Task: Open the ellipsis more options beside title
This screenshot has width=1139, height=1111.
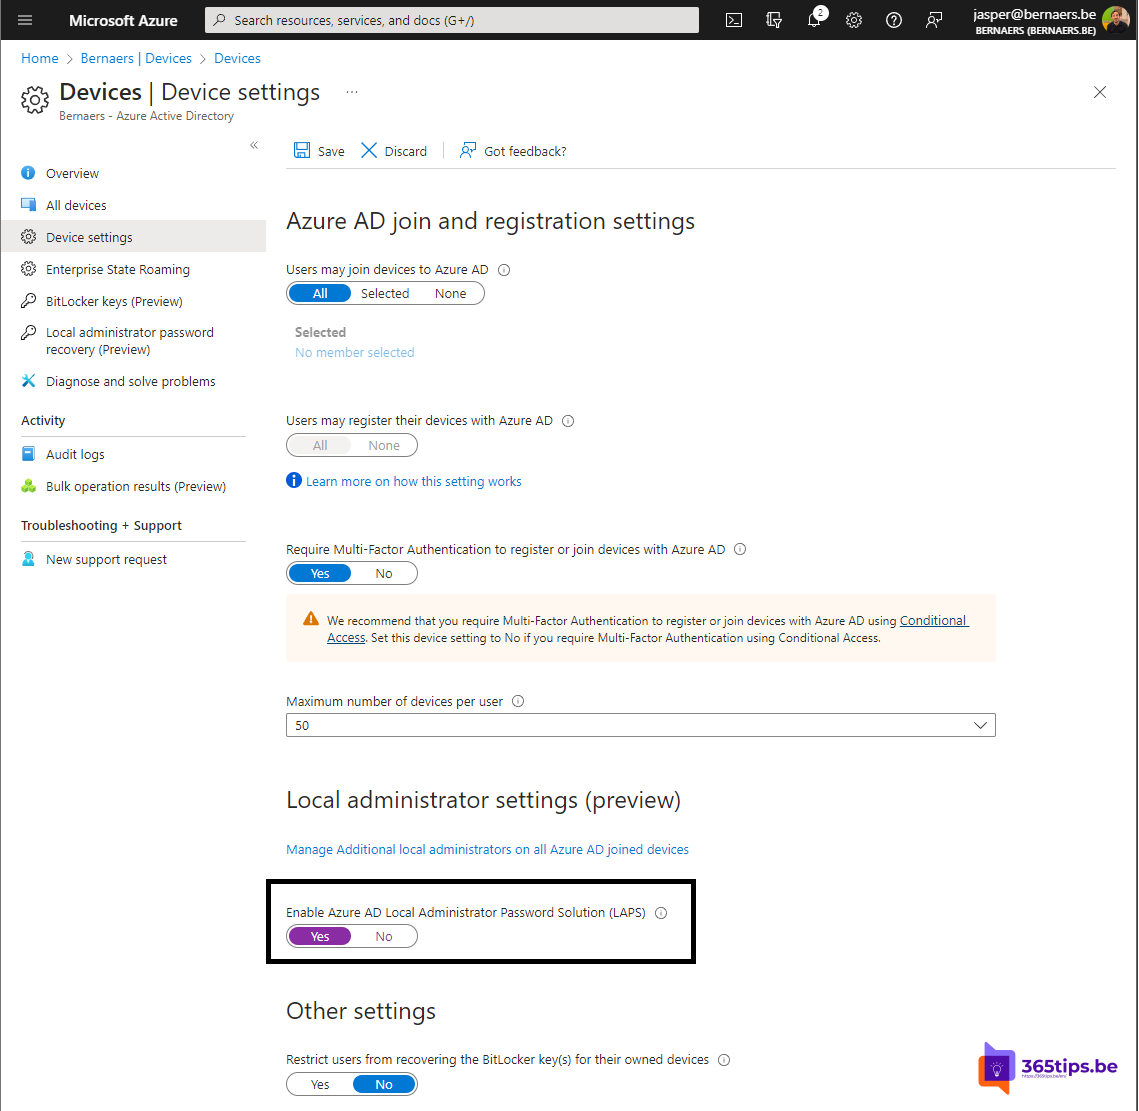Action: [x=352, y=92]
